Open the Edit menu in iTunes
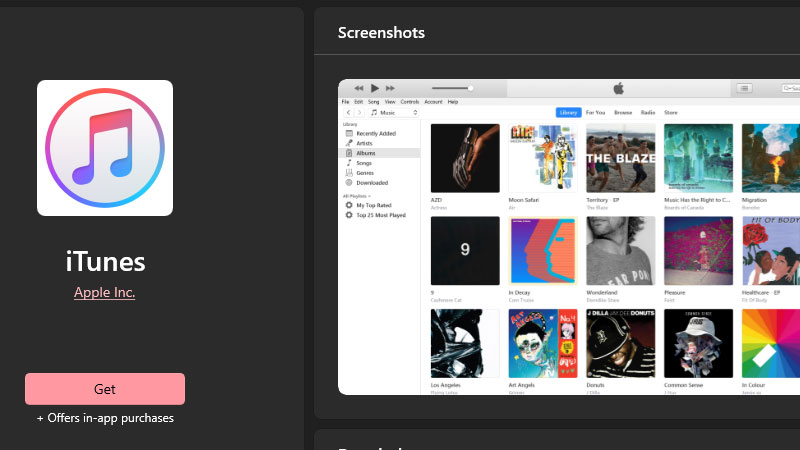The width and height of the screenshot is (800, 450). [359, 102]
